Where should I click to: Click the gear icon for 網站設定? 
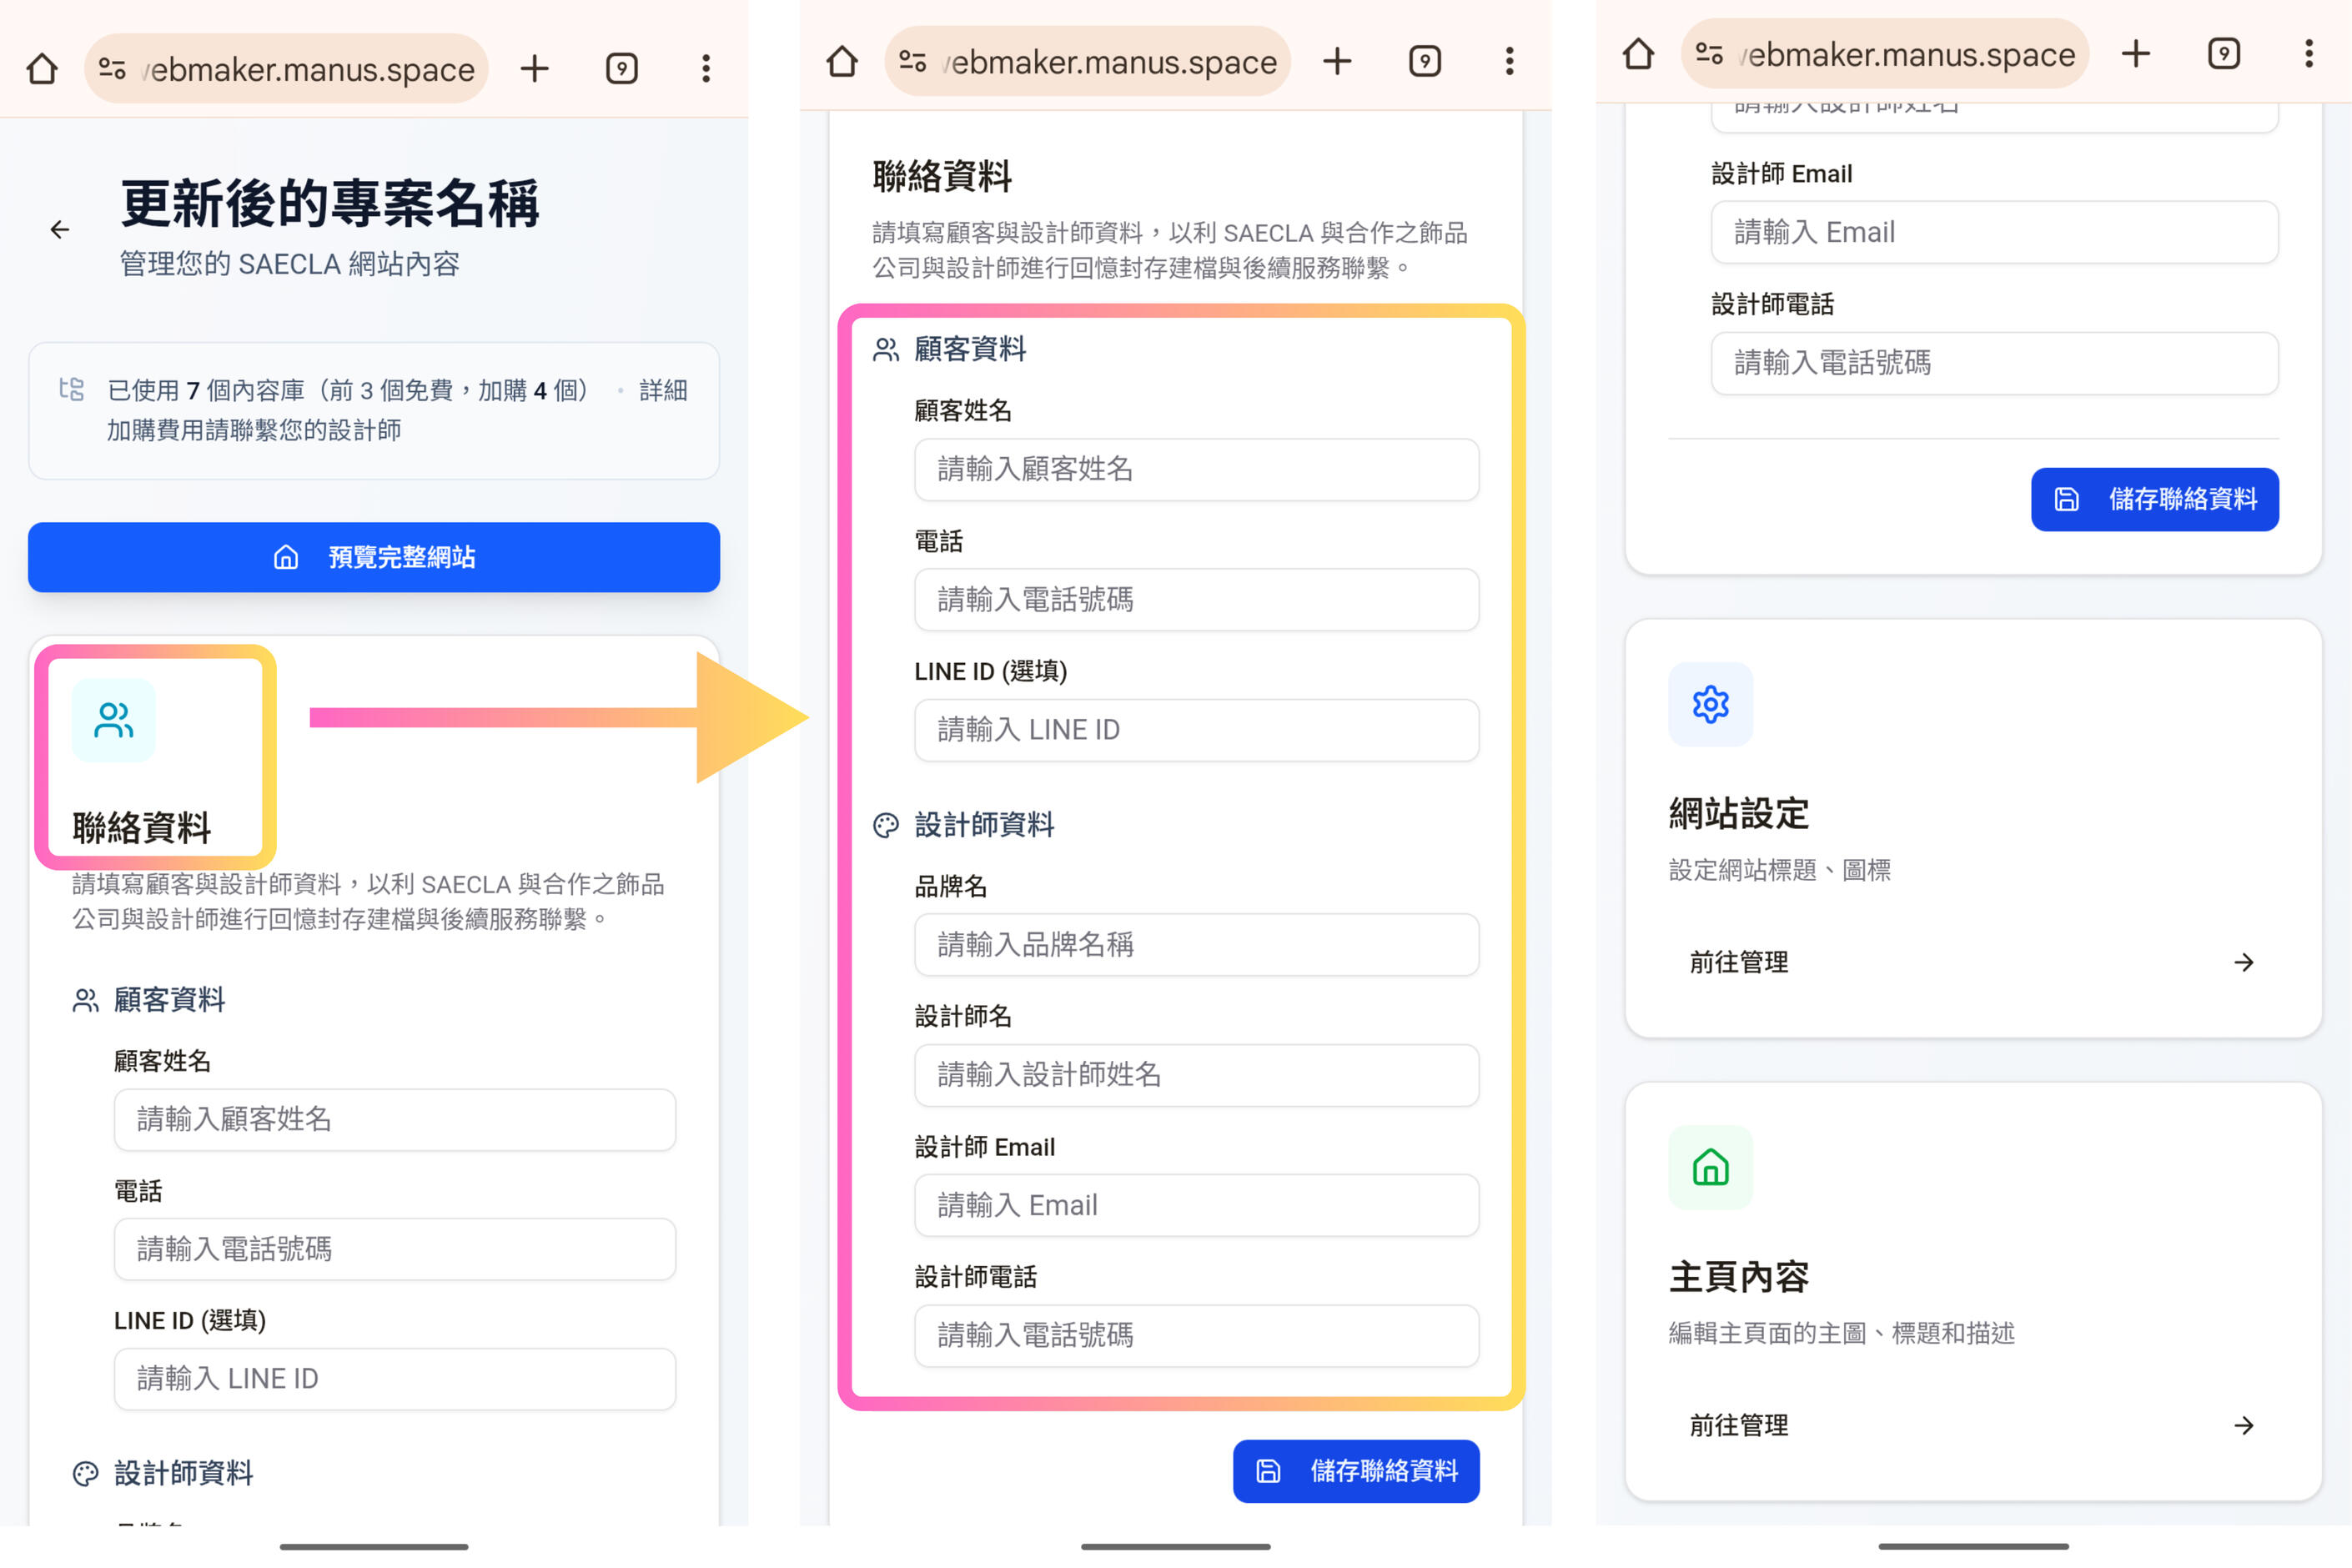[1710, 705]
